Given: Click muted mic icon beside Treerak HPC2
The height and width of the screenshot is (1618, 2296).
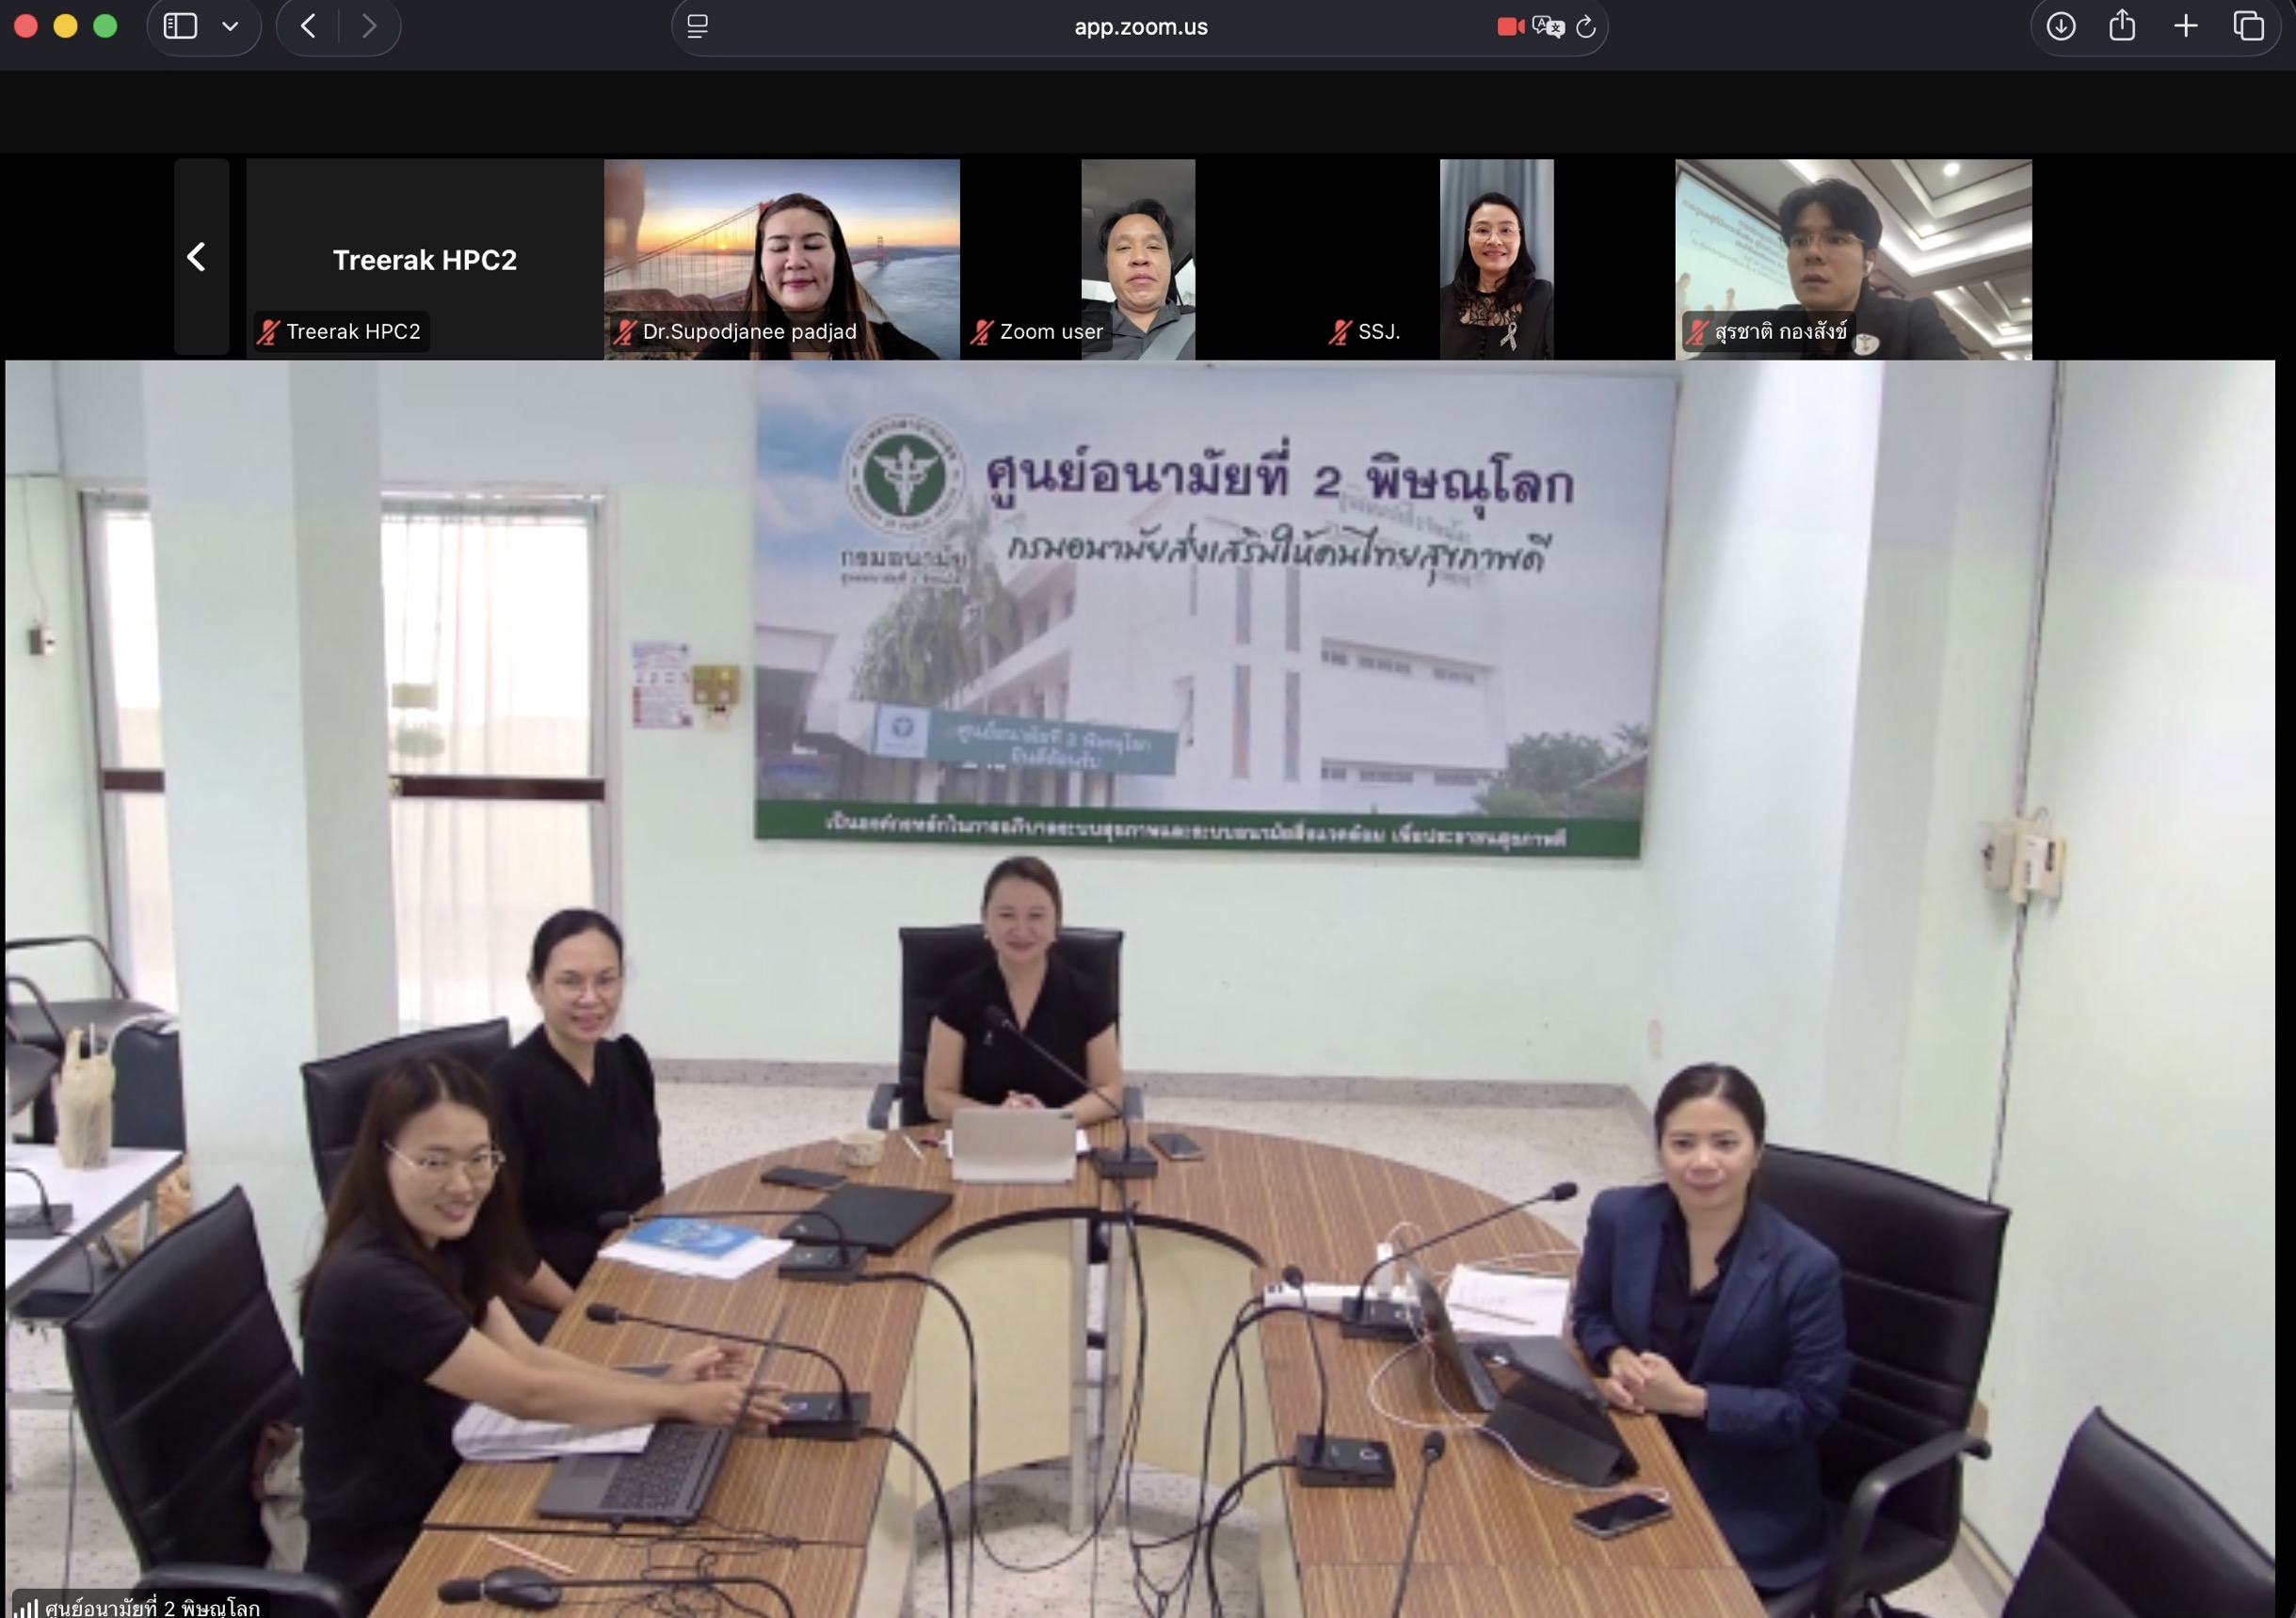Looking at the screenshot, I should 268,332.
